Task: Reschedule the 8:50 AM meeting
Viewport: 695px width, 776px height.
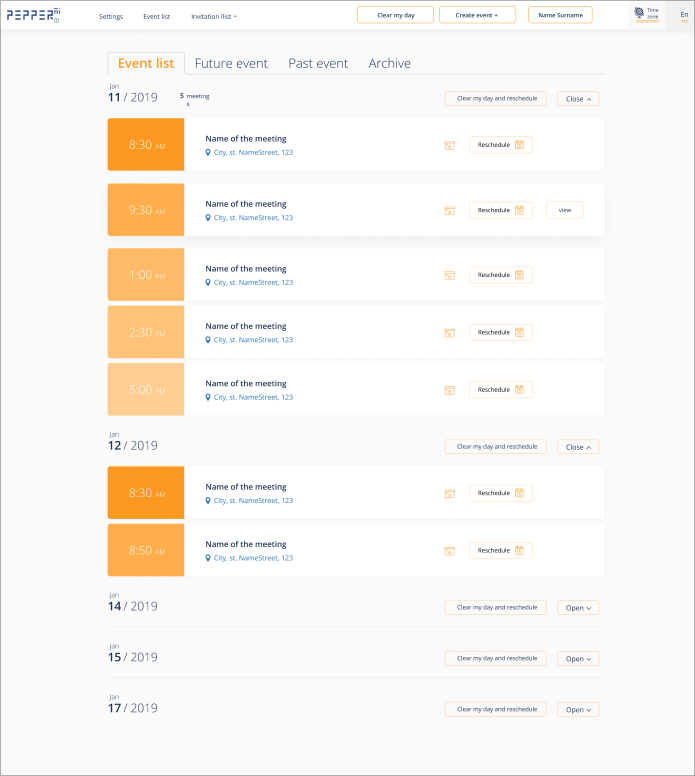Action: tap(501, 550)
